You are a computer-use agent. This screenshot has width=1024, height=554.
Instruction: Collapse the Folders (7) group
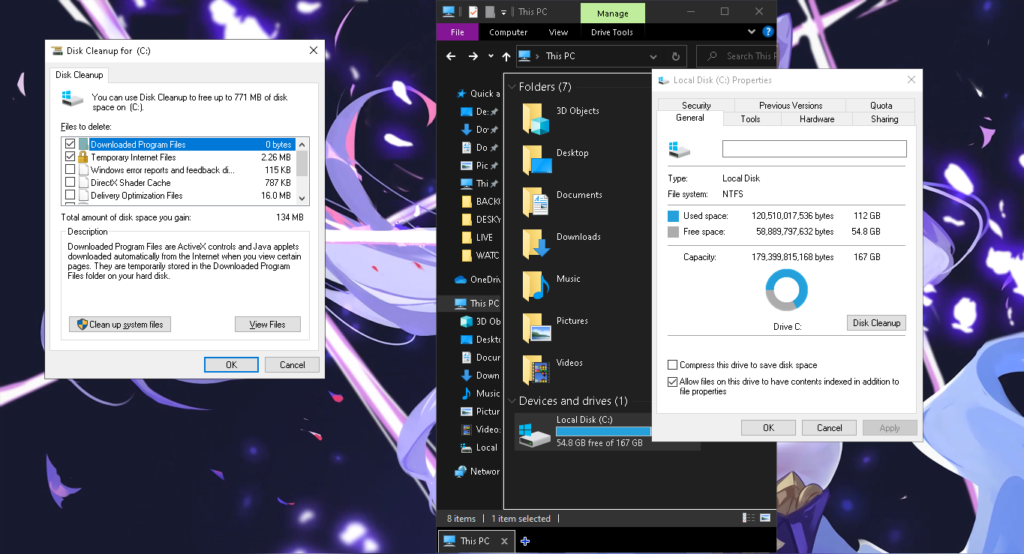click(512, 87)
